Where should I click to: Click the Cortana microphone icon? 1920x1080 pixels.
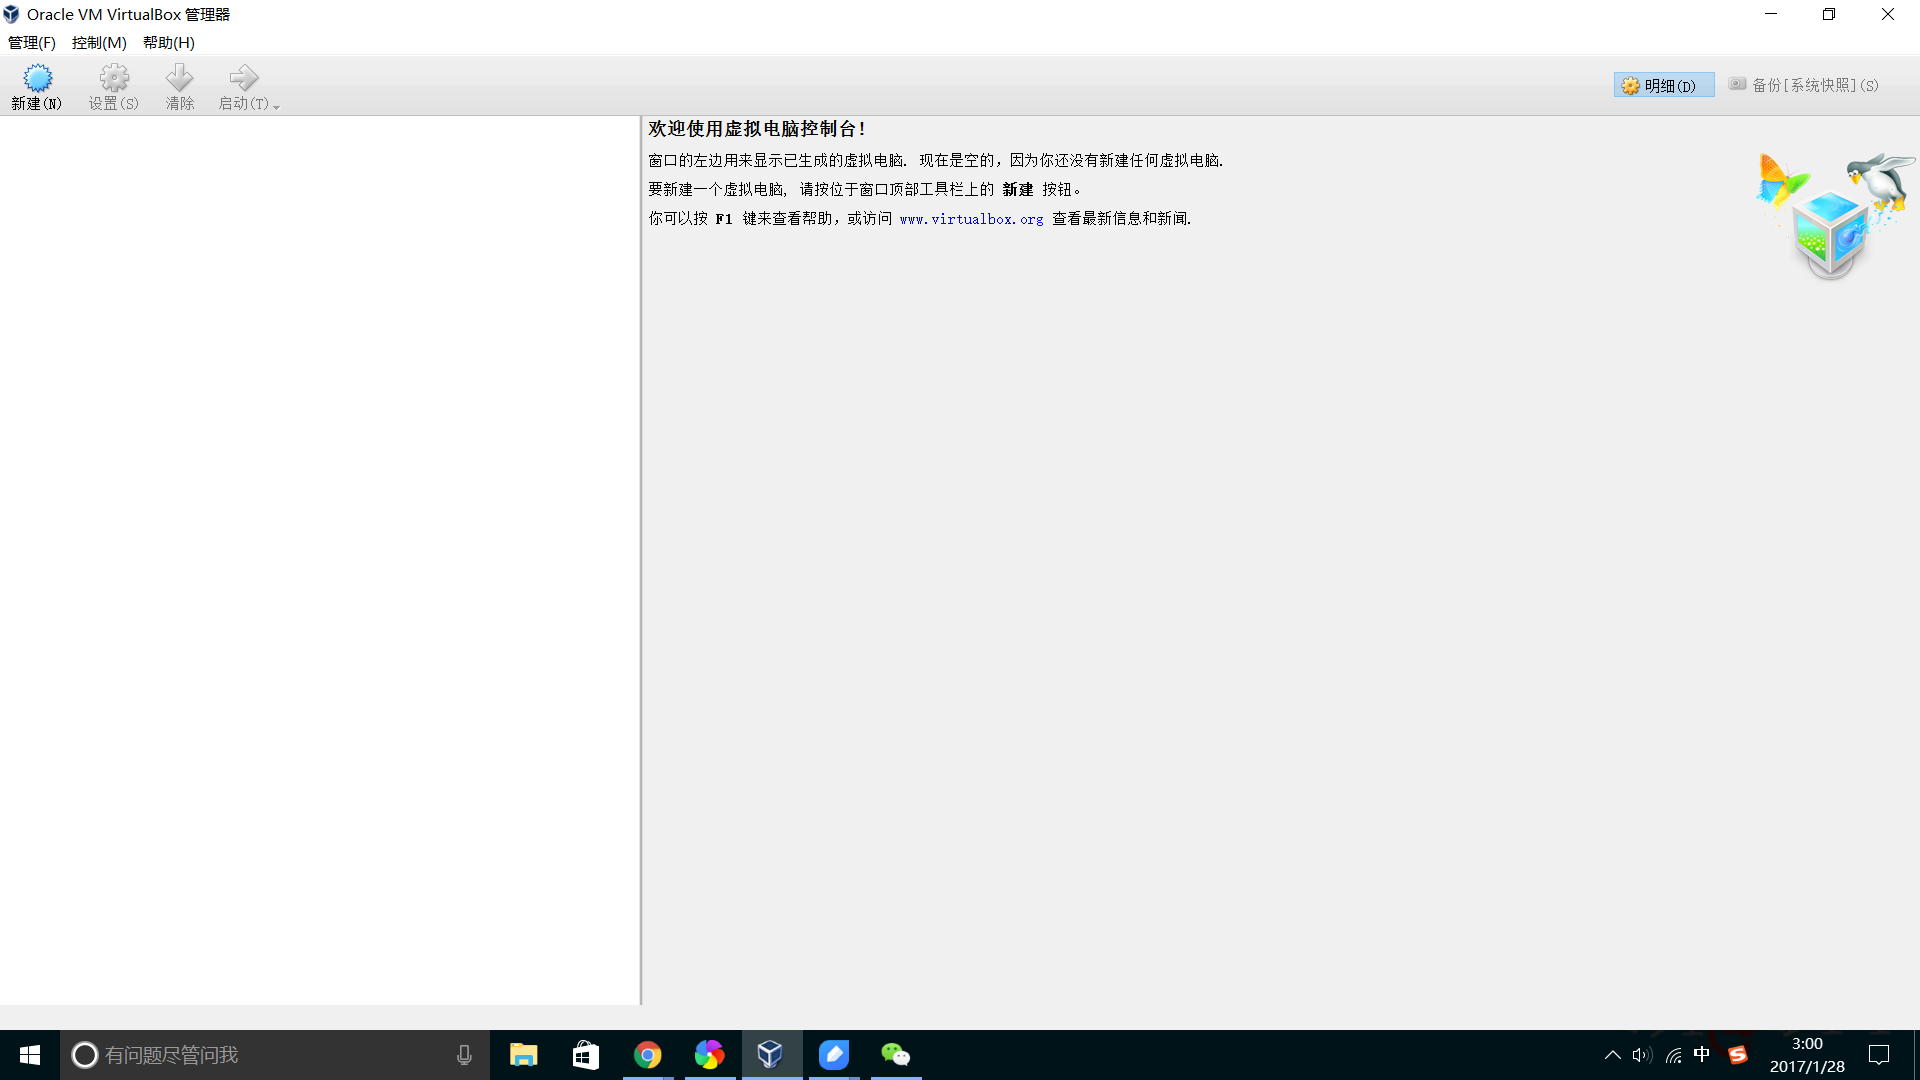point(464,1055)
